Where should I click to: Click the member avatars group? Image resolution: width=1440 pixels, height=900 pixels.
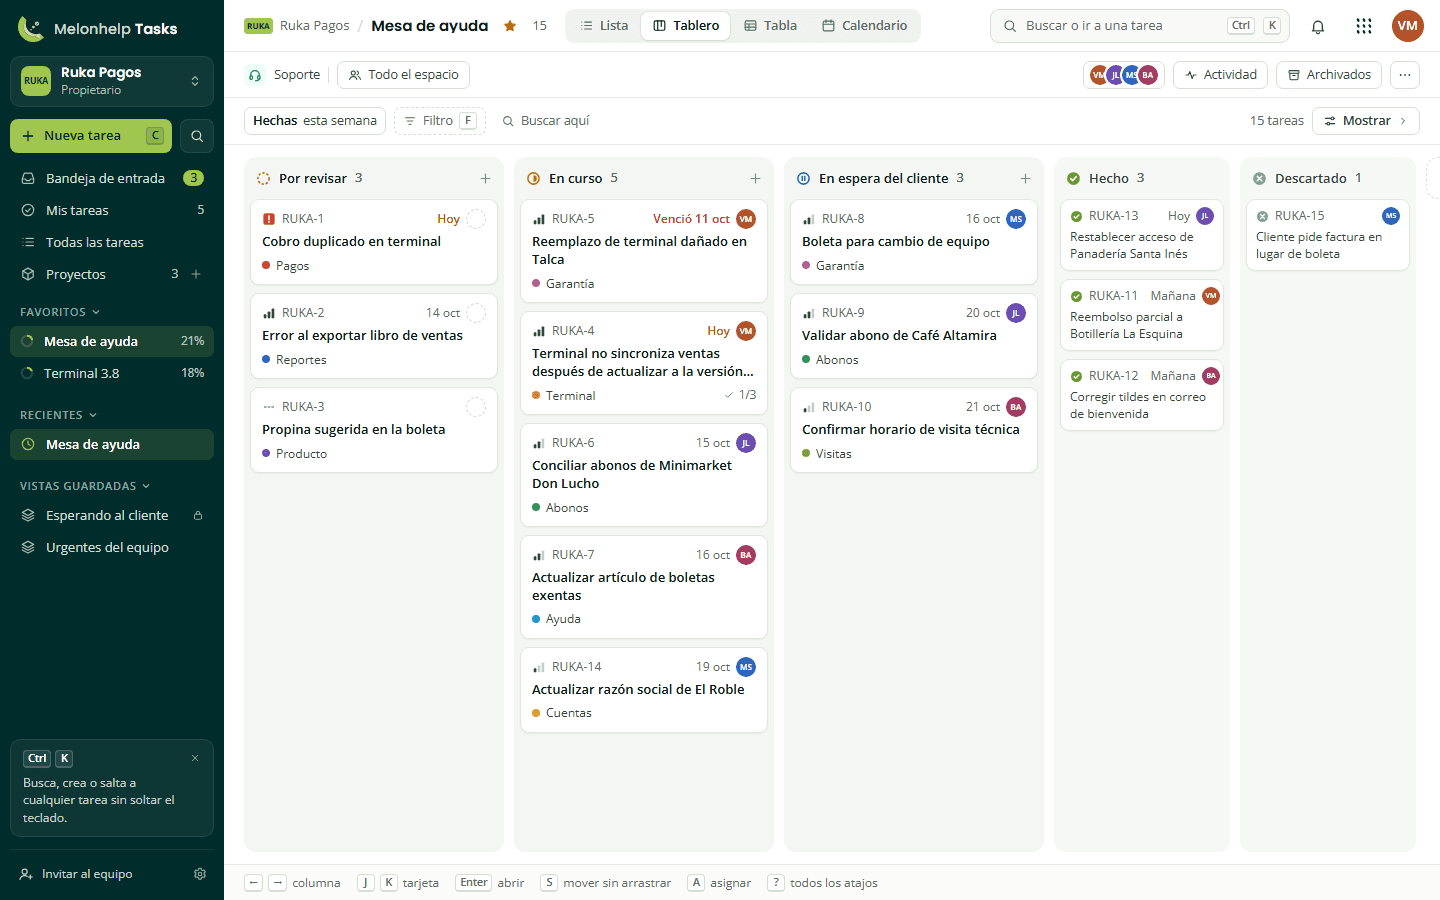coord(1123,75)
